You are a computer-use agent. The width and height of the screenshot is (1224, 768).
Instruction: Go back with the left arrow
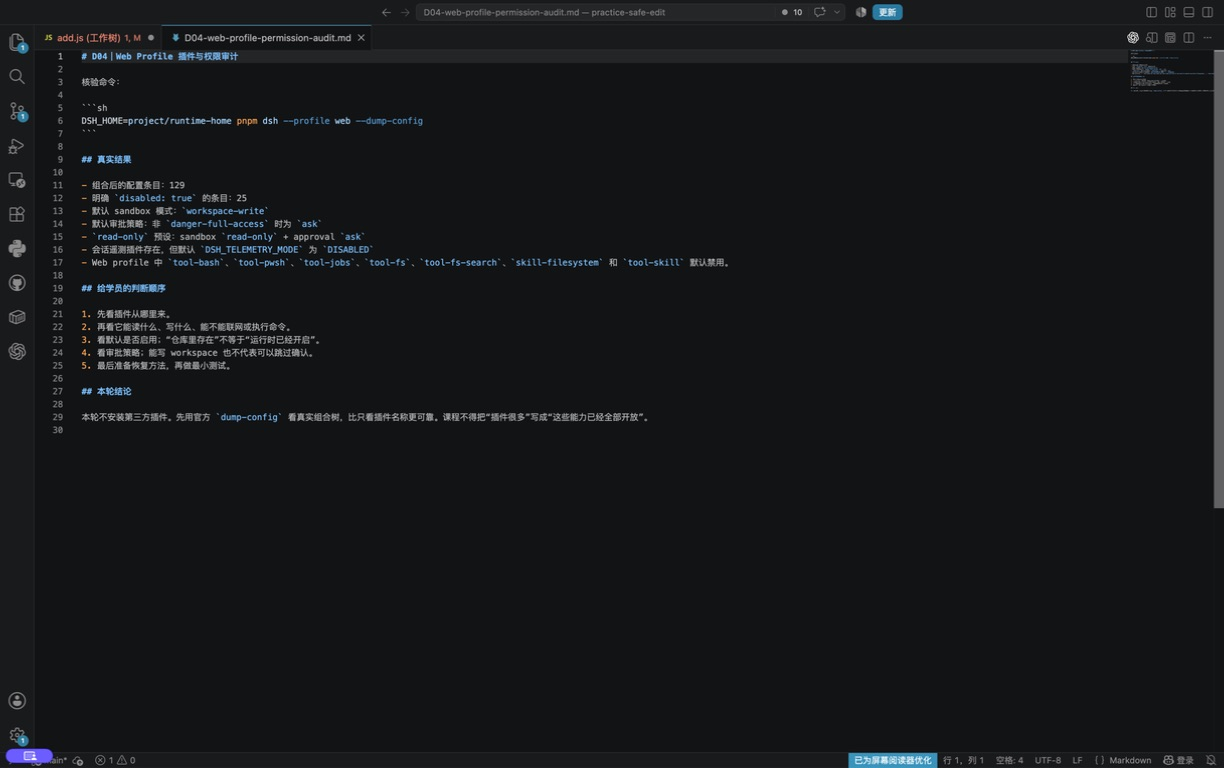pos(386,12)
